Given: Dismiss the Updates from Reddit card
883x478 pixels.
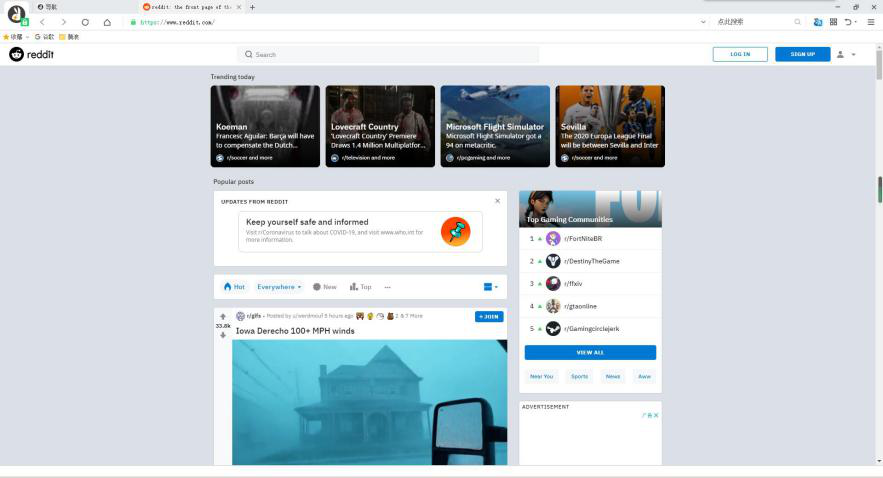Looking at the screenshot, I should coord(497,201).
